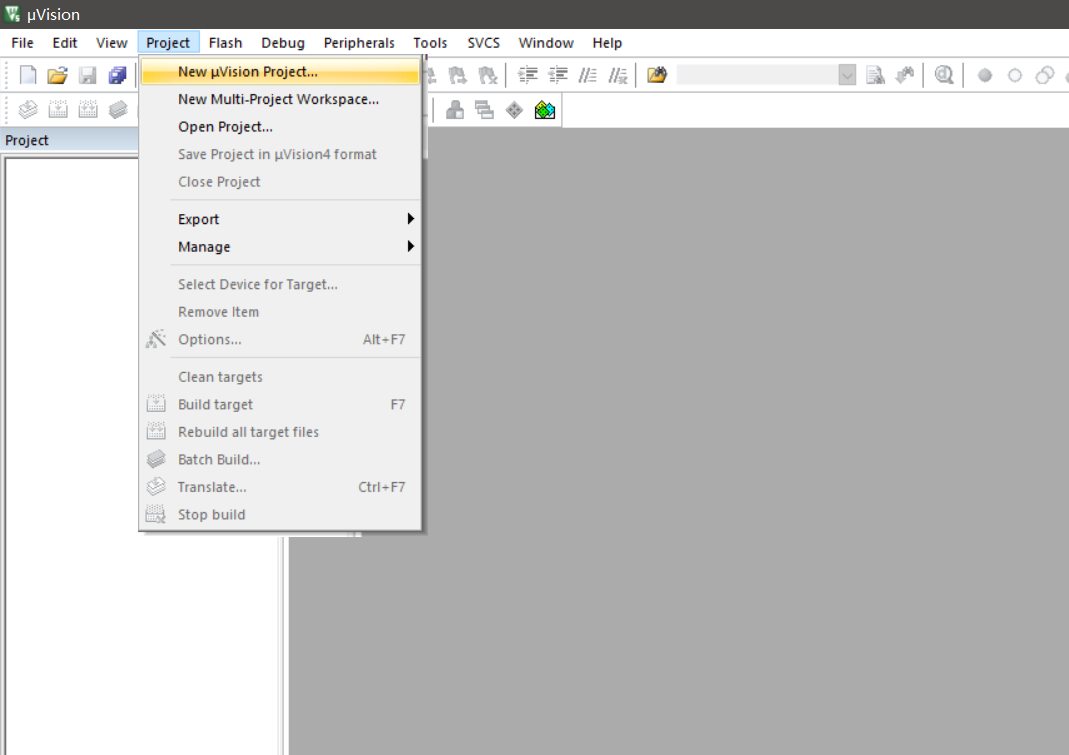This screenshot has height=755, width=1069.
Task: Start debug session magnifier icon
Action: click(944, 75)
